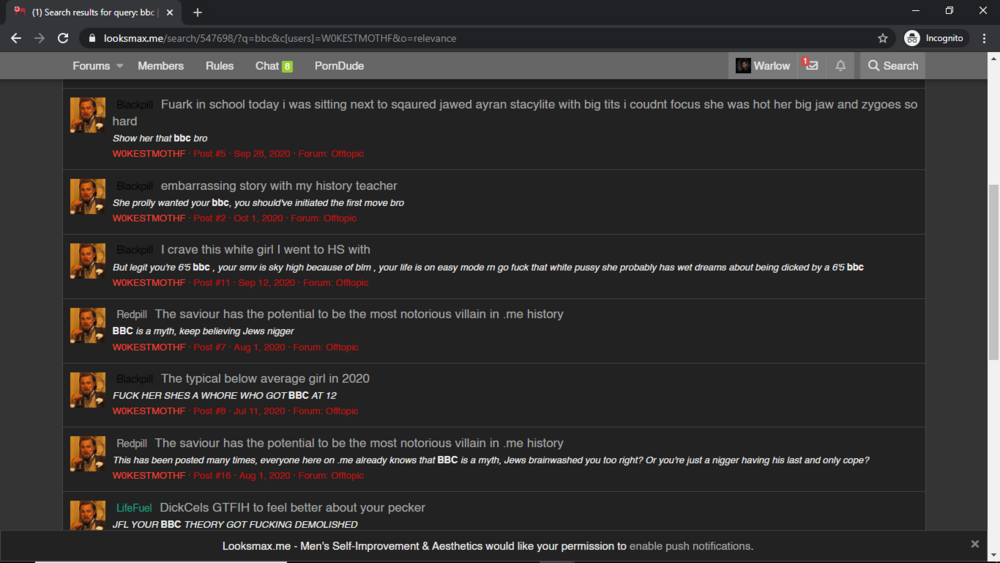Open 'Fuark in school today' thread title
Viewport: 1000px width, 563px height.
click(515, 112)
